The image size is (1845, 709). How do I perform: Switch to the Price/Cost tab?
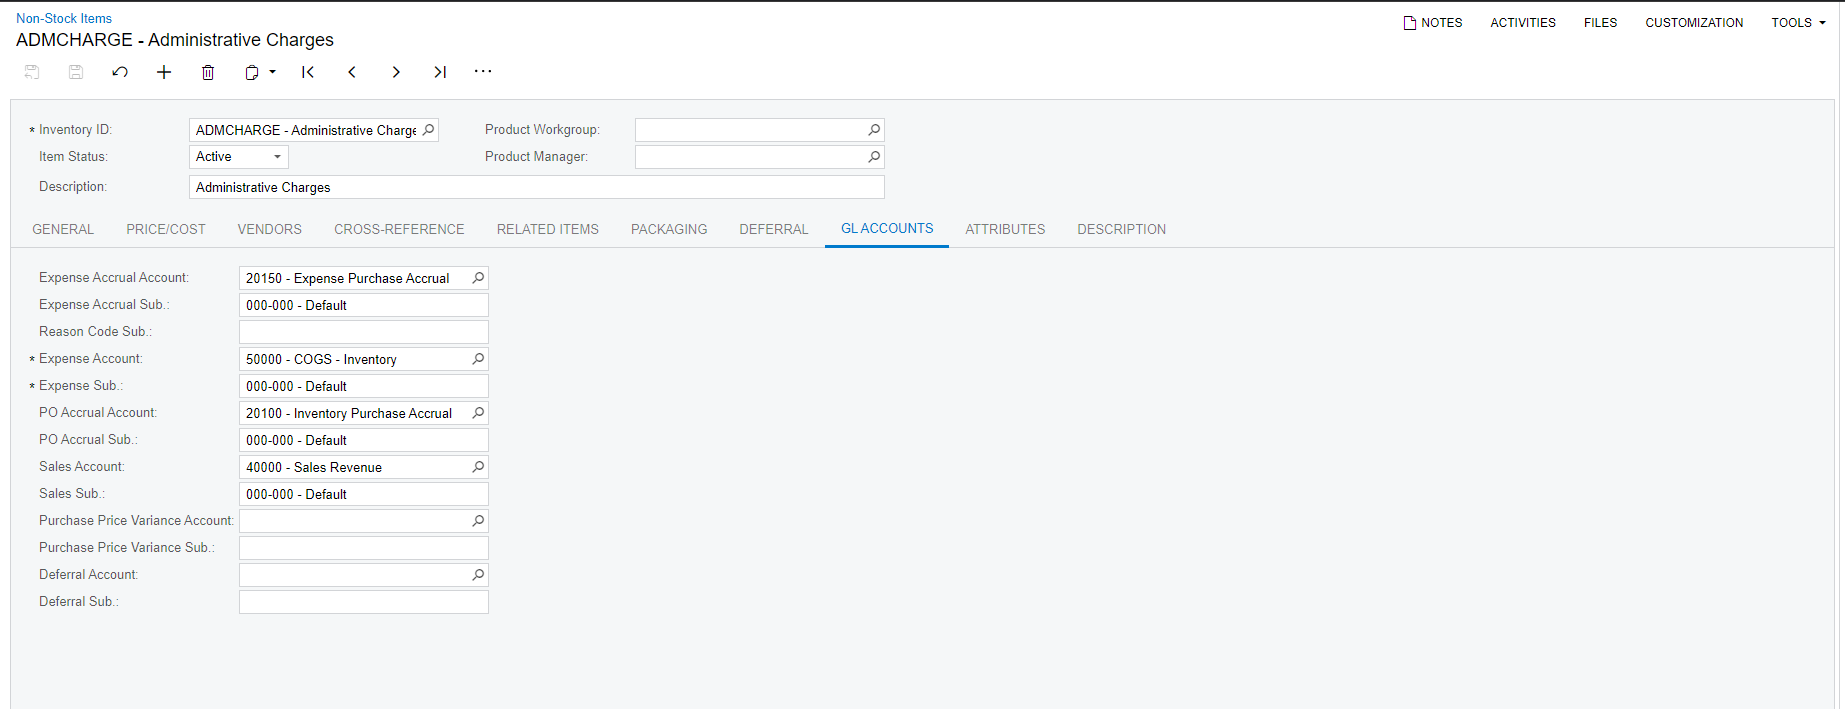166,229
